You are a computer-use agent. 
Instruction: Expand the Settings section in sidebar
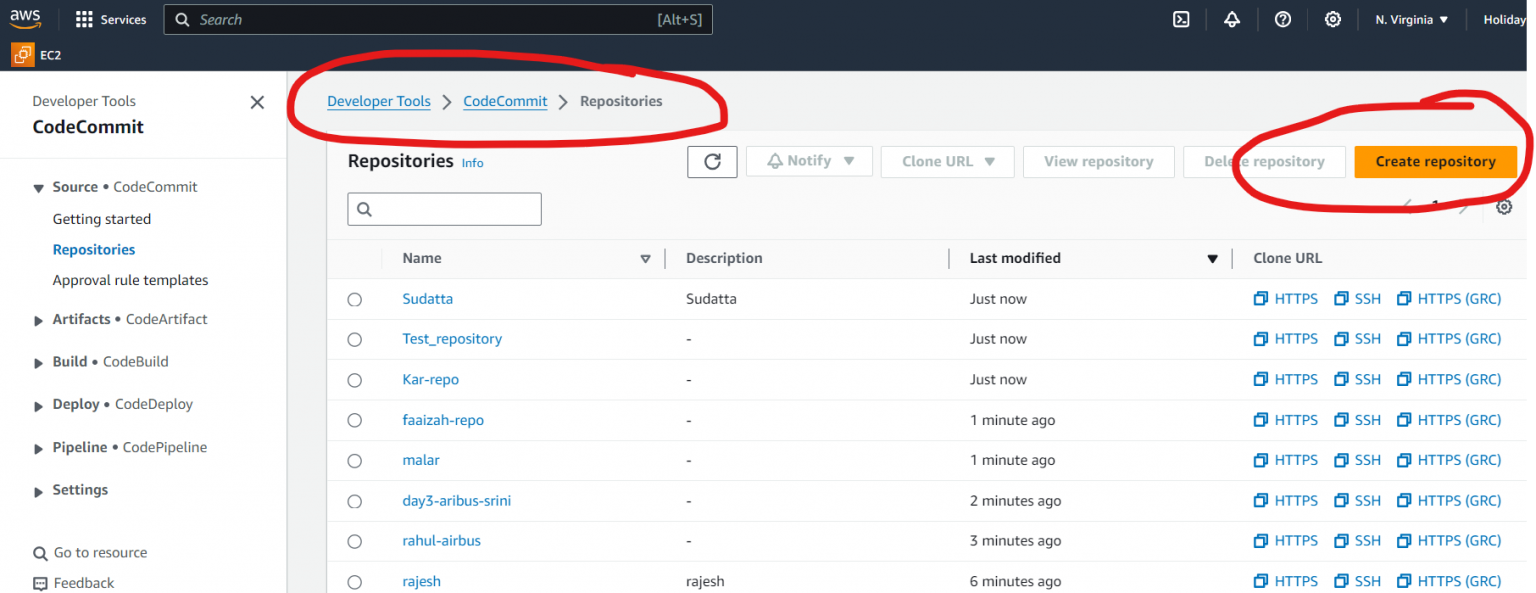(39, 491)
